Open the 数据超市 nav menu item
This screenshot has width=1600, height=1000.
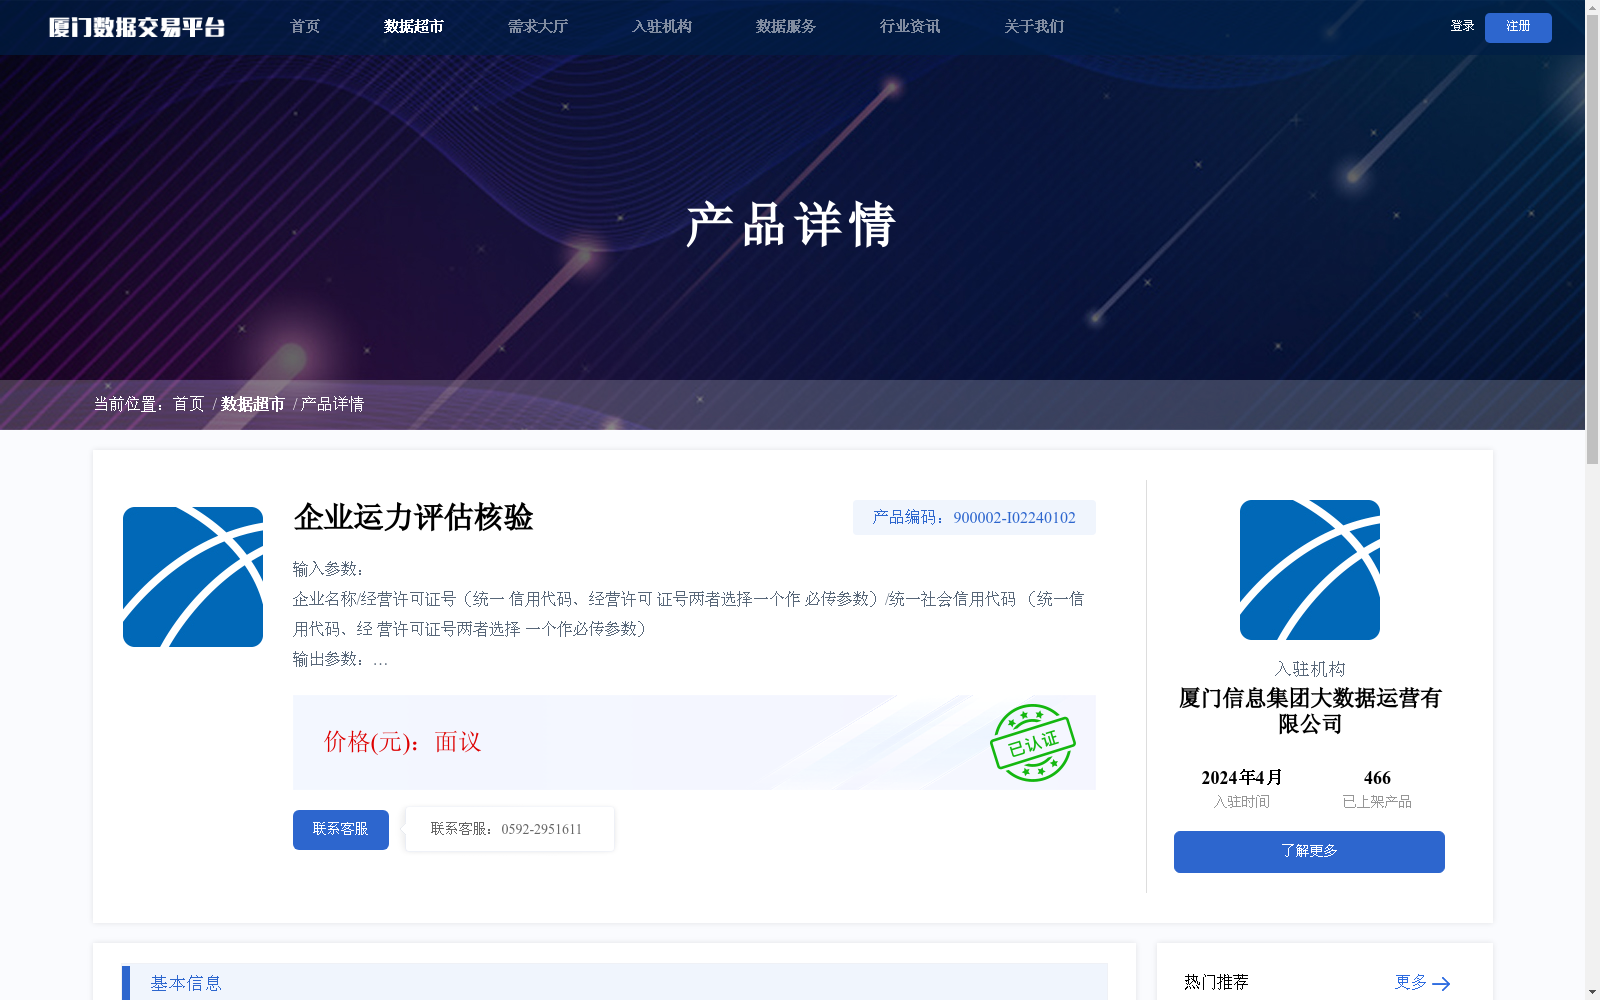[x=414, y=26]
